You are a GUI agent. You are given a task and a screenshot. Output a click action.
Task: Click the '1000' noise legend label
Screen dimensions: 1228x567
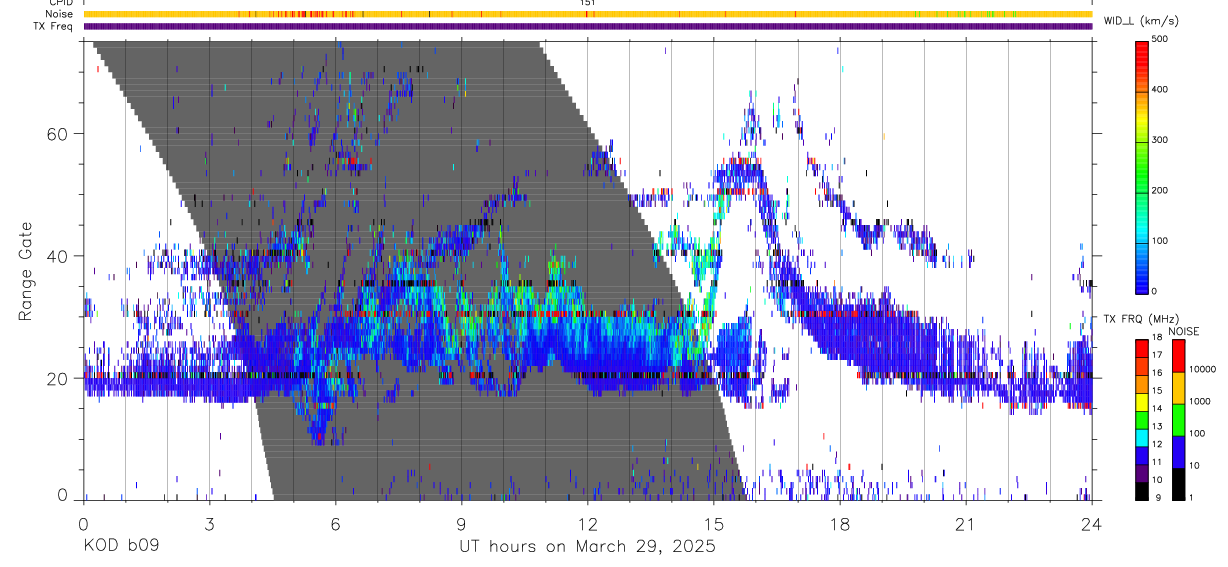(x=1200, y=401)
